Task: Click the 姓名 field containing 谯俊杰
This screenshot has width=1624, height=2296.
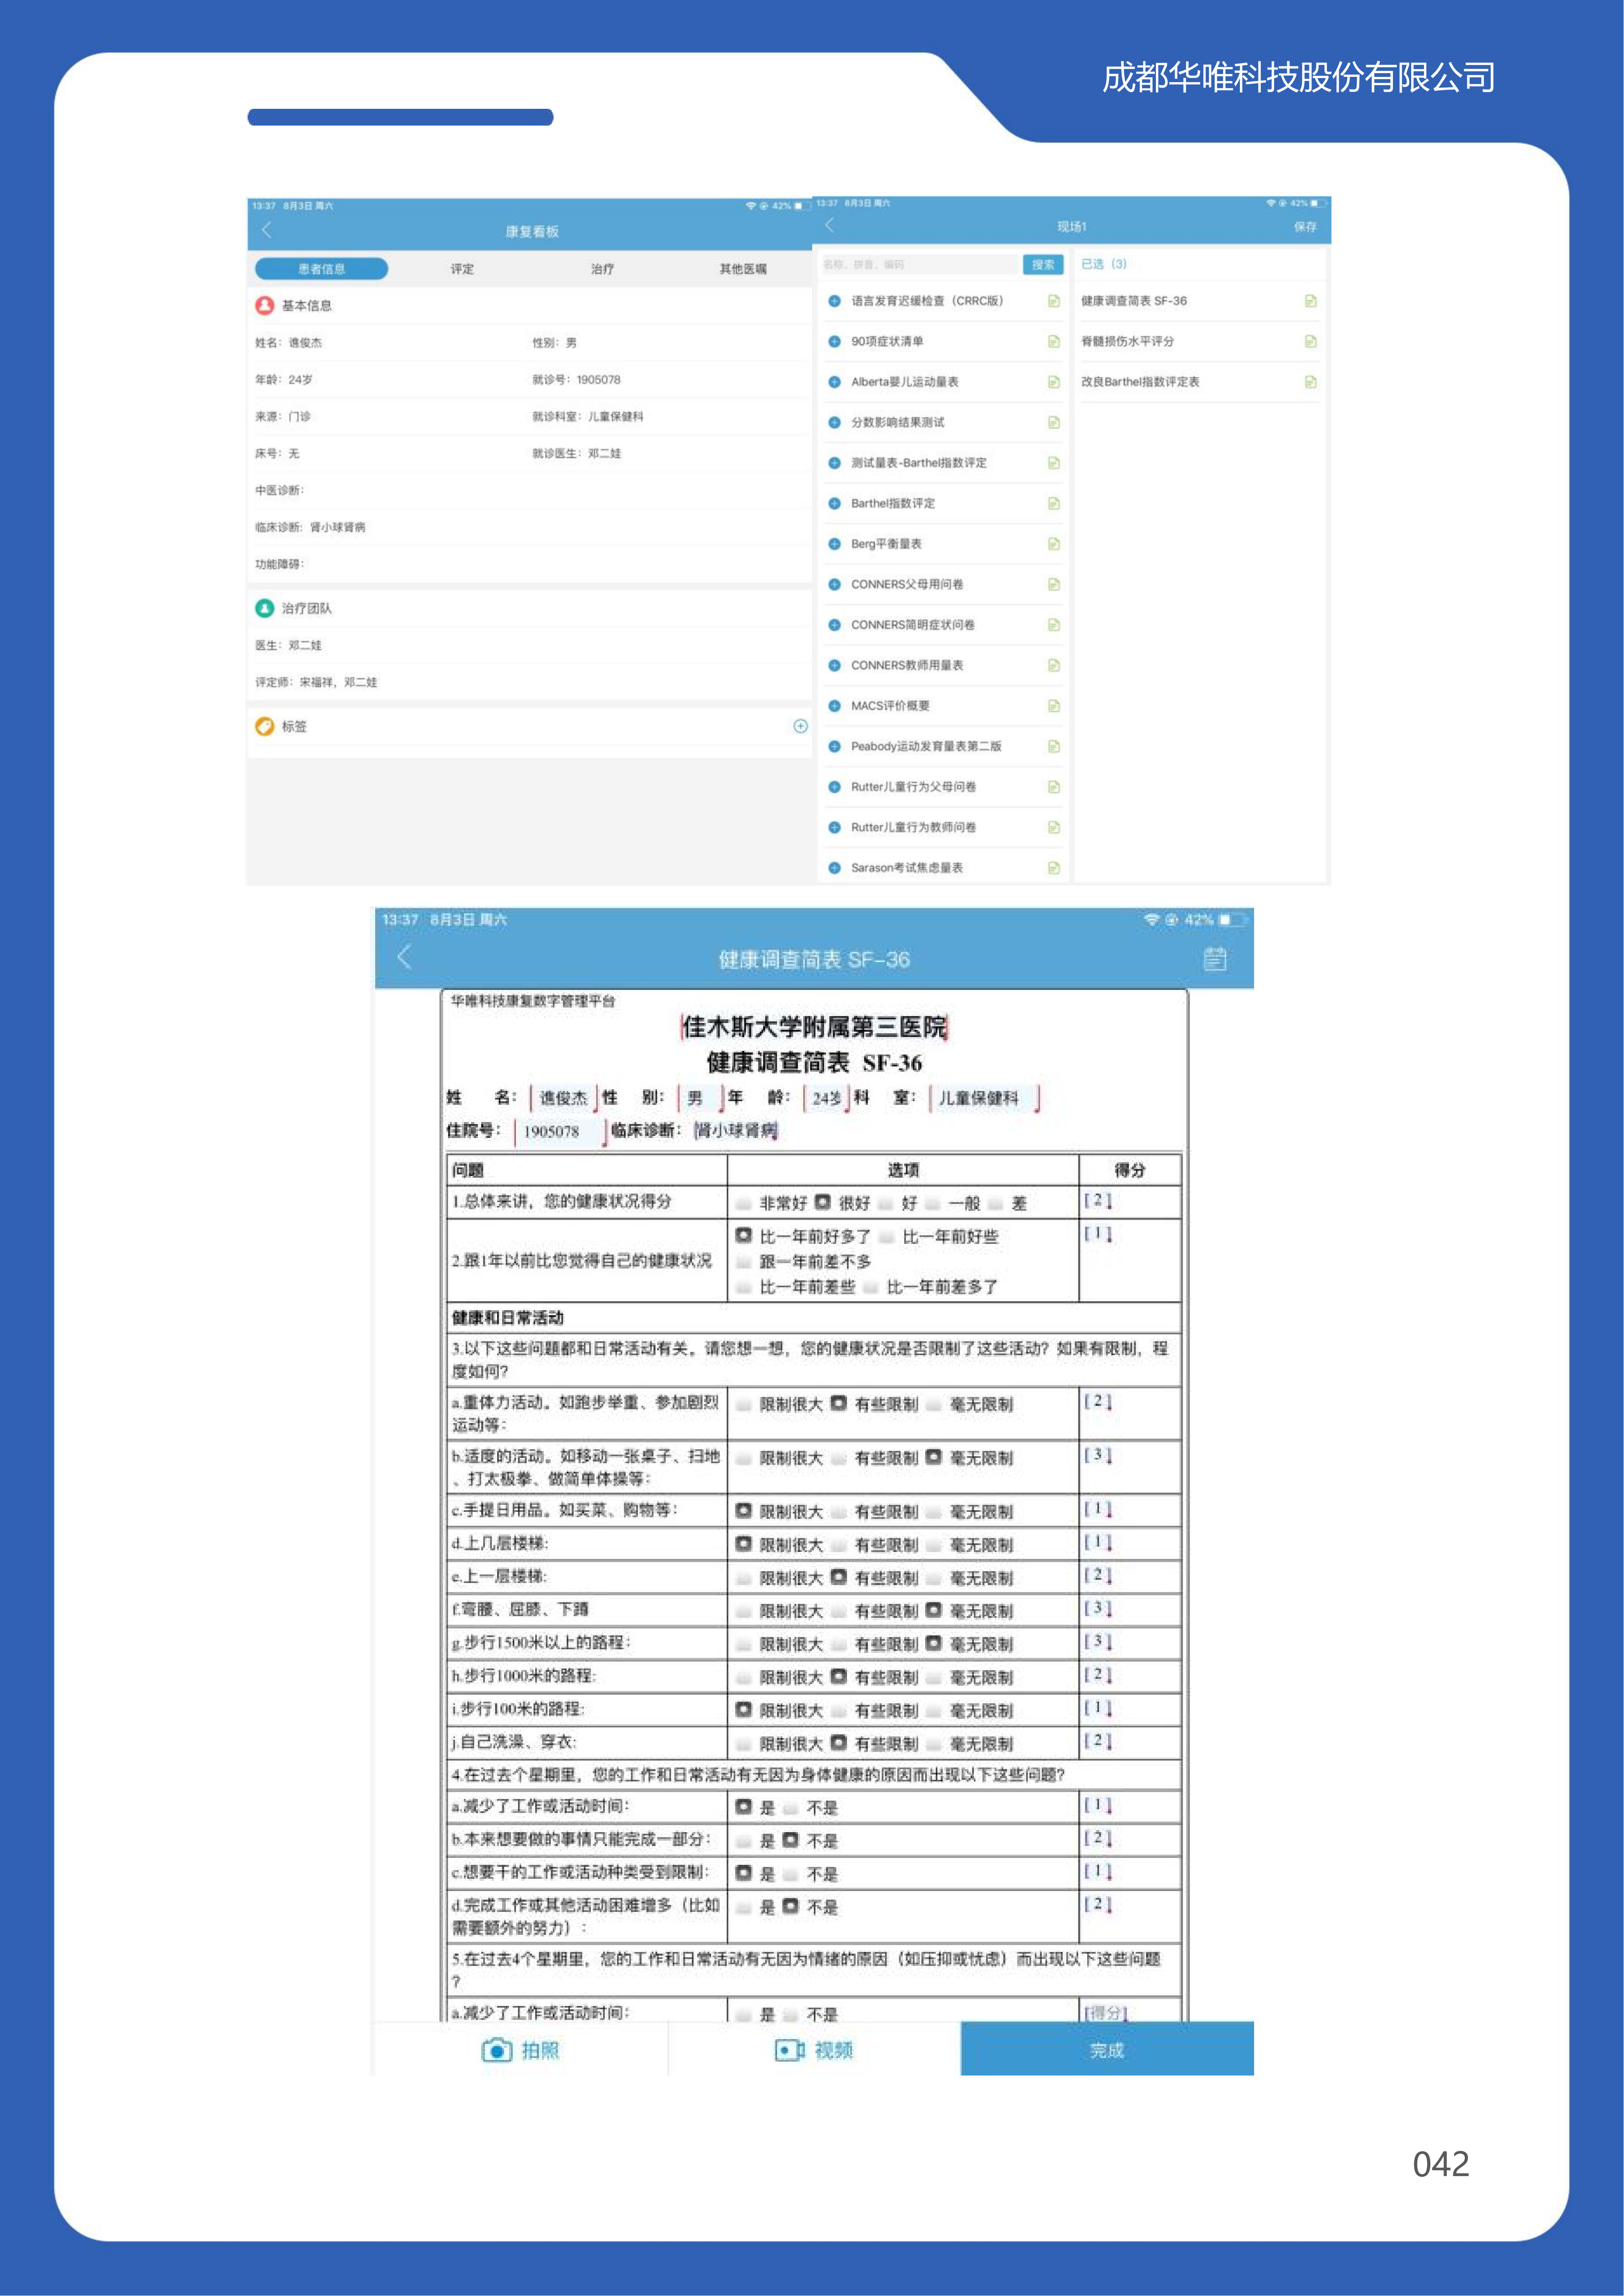Action: point(563,1098)
